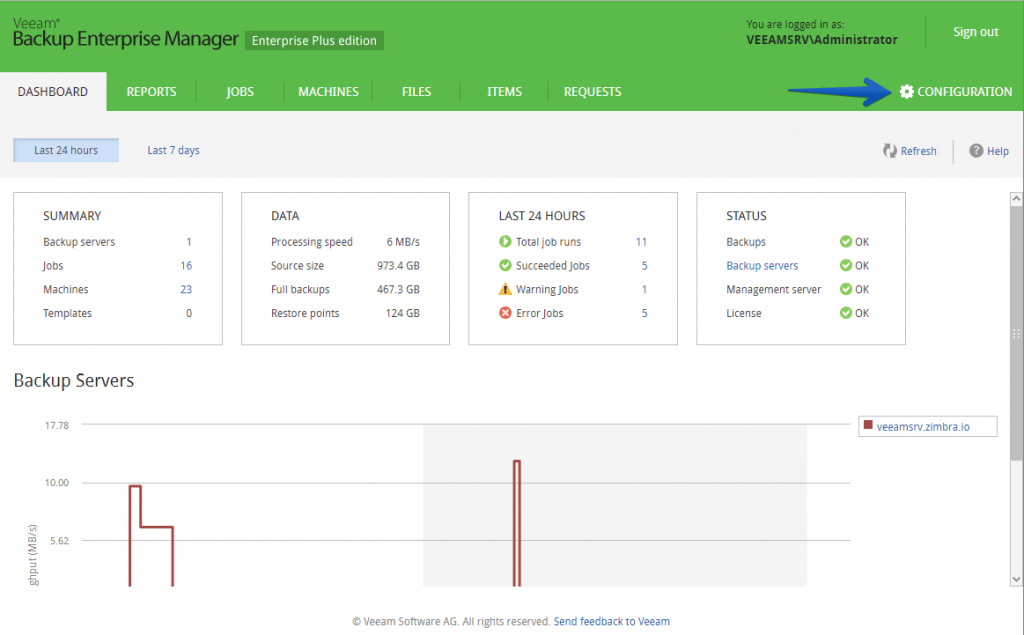Open Warning Jobs count 1
Screen dimensions: 1024x635
pyautogui.click(x=645, y=289)
